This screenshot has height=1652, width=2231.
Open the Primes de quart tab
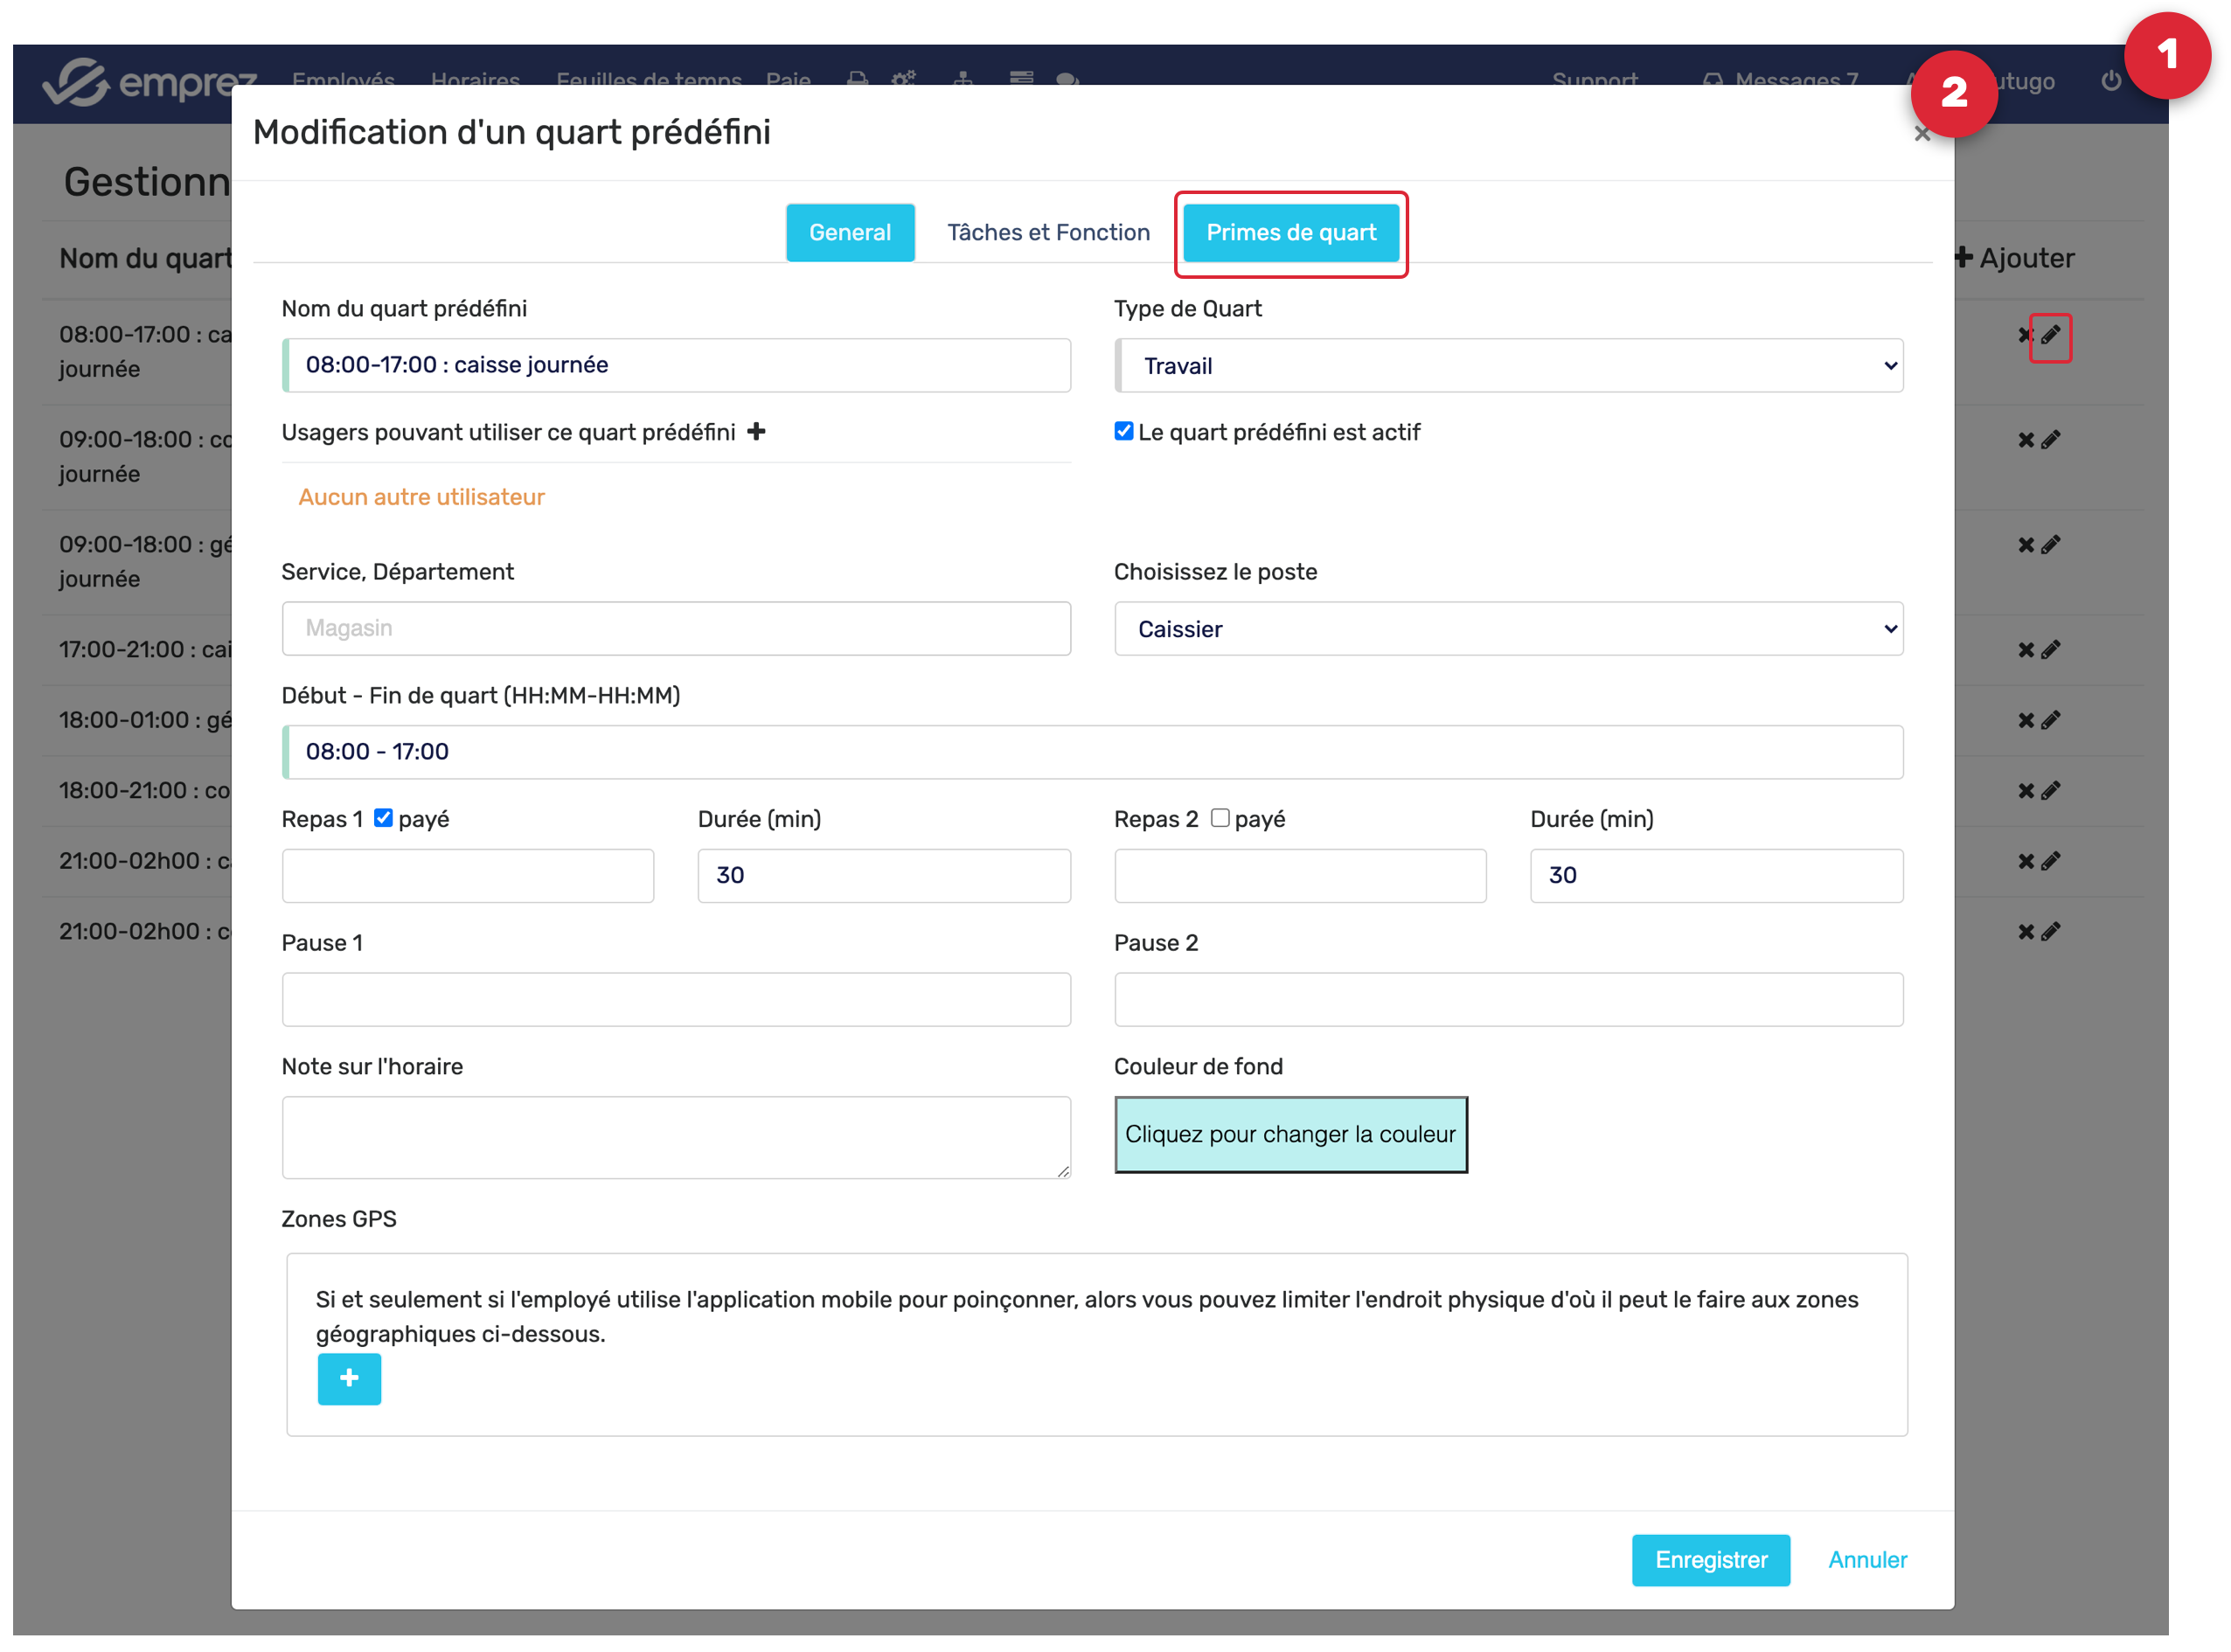point(1290,233)
